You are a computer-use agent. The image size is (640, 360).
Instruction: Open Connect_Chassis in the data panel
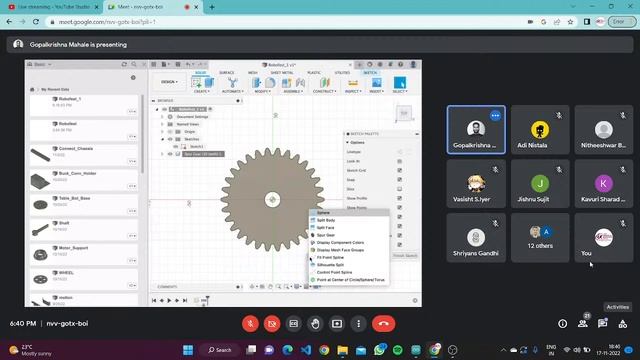(83, 155)
